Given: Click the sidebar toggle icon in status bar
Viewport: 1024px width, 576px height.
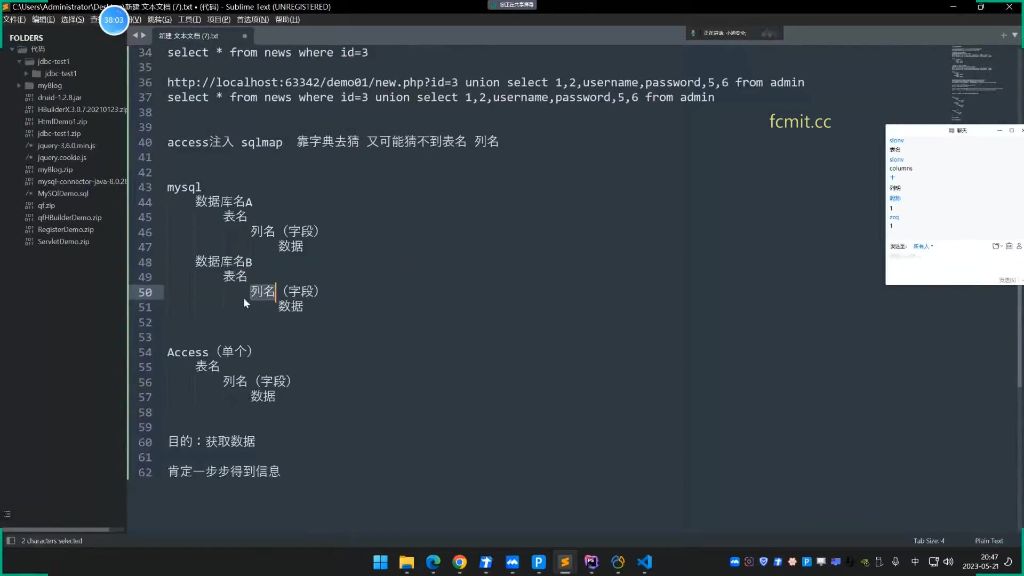Looking at the screenshot, I should click(10, 541).
